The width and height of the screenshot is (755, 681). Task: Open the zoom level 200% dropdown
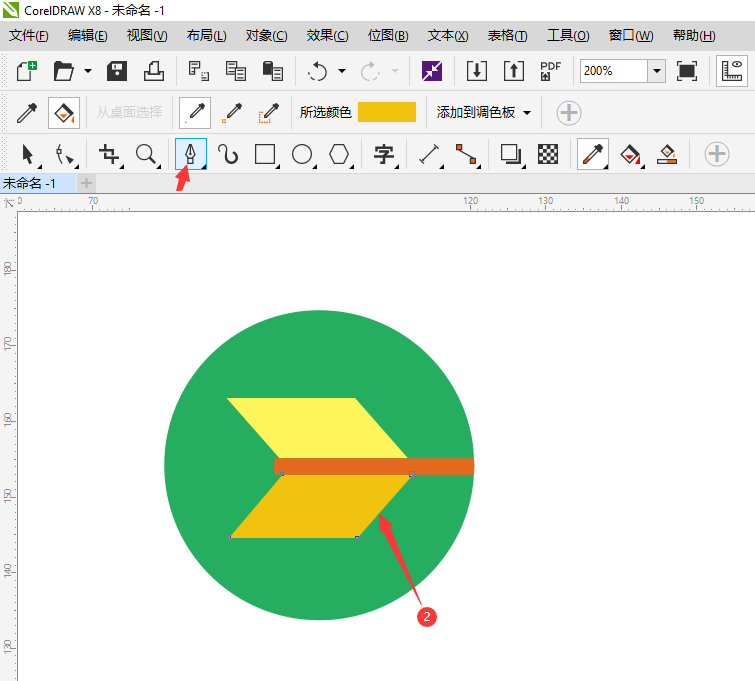(656, 72)
